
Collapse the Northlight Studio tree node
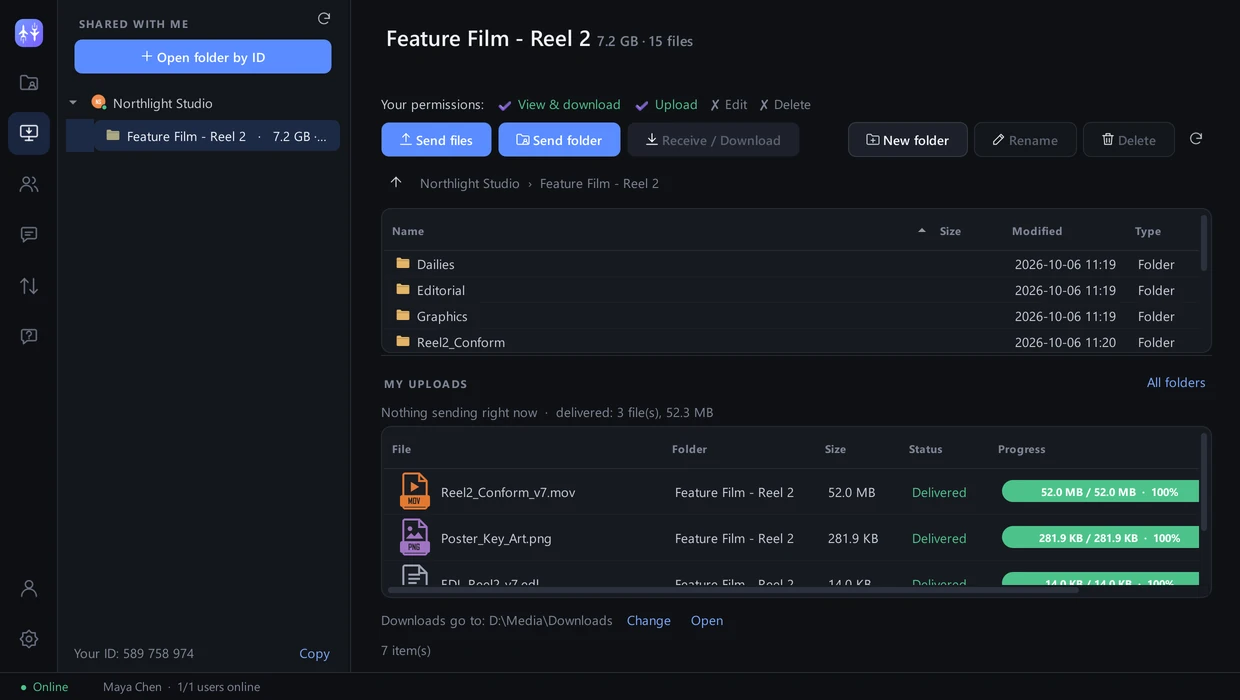(73, 103)
